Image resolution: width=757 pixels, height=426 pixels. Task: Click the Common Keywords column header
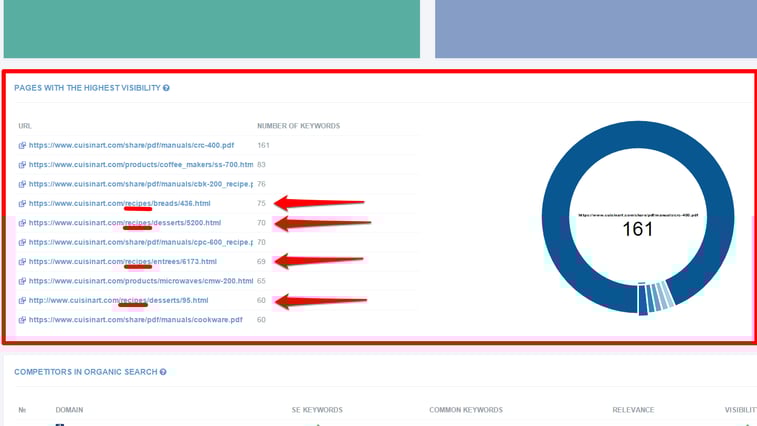pos(465,410)
